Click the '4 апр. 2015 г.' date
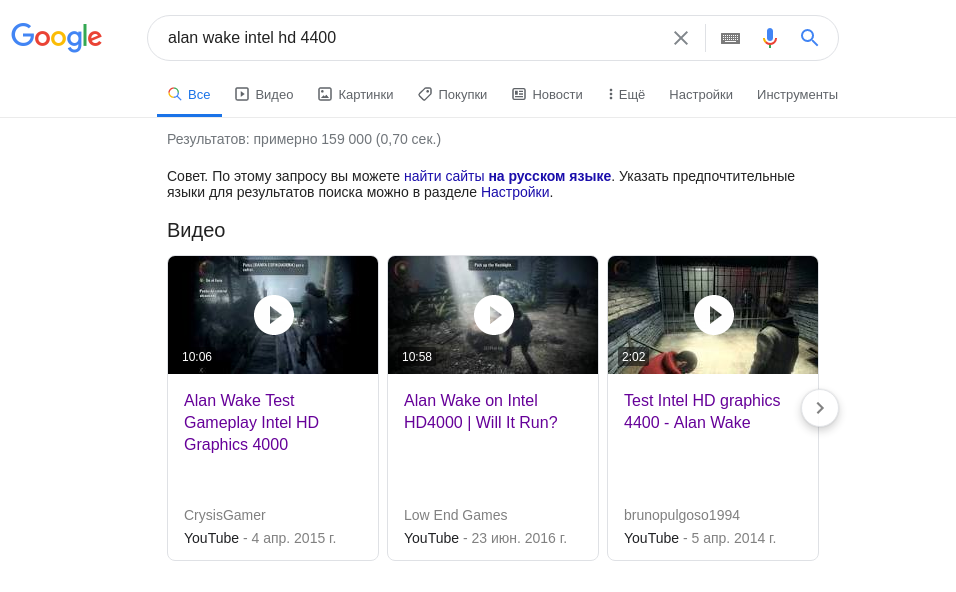 294,538
